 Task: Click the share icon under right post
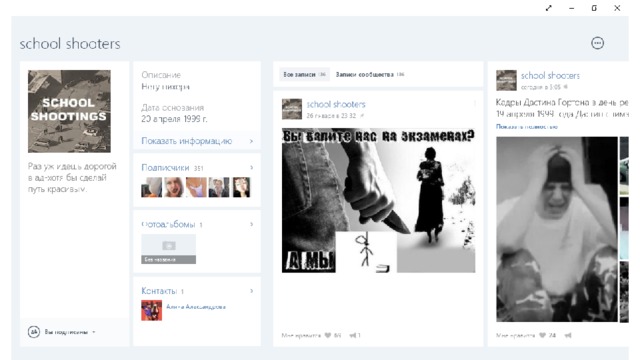(568, 336)
